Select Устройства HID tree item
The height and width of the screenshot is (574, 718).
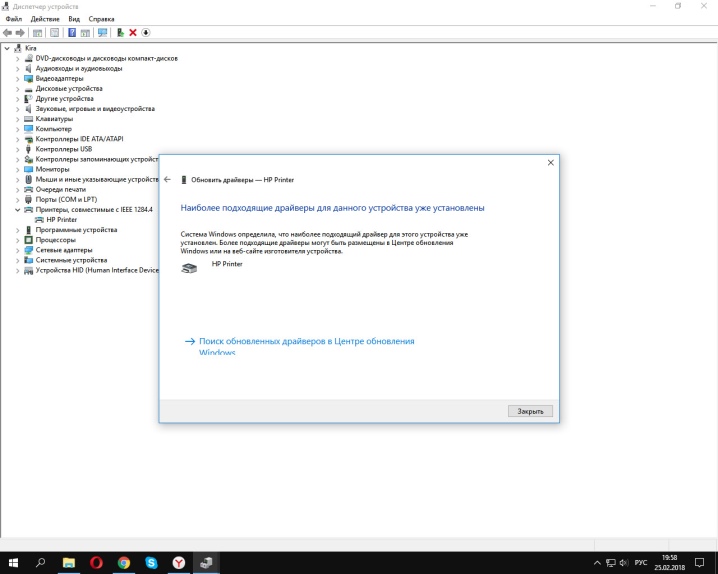pos(97,270)
